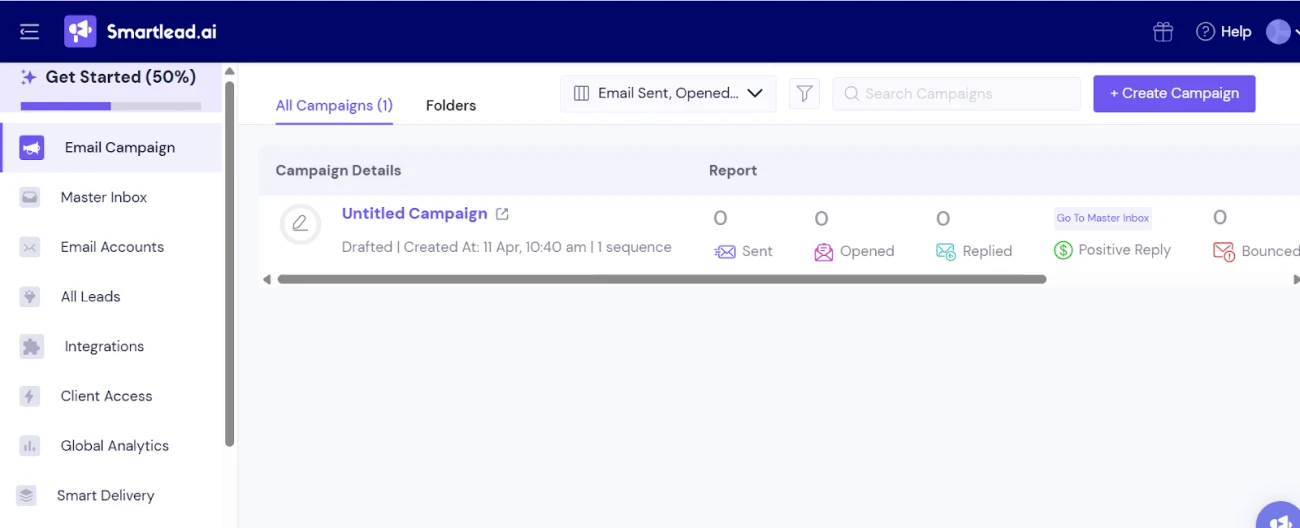Click the Campaign Details column header
This screenshot has width=1300, height=528.
coord(338,171)
